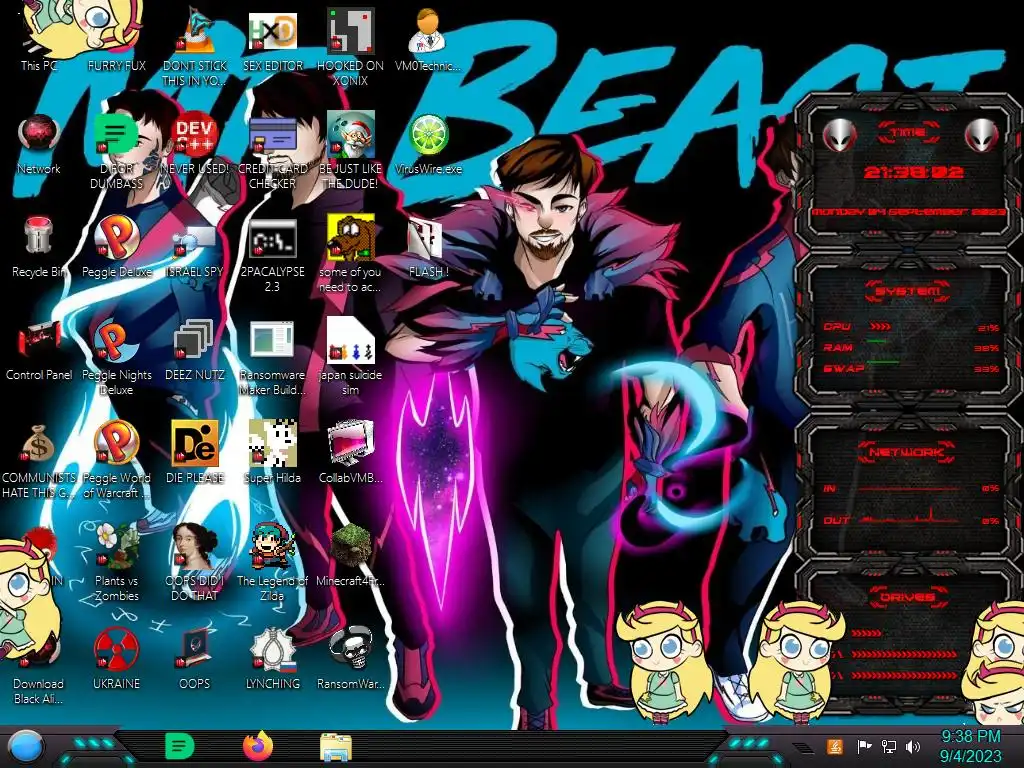The height and width of the screenshot is (768, 1024).
Task: Select the LYNCHING desktop shortcut
Action: point(272,660)
